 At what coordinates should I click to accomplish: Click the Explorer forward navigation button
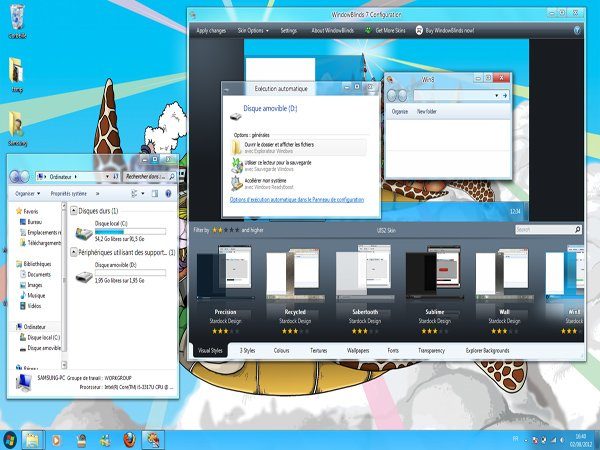tap(24, 176)
